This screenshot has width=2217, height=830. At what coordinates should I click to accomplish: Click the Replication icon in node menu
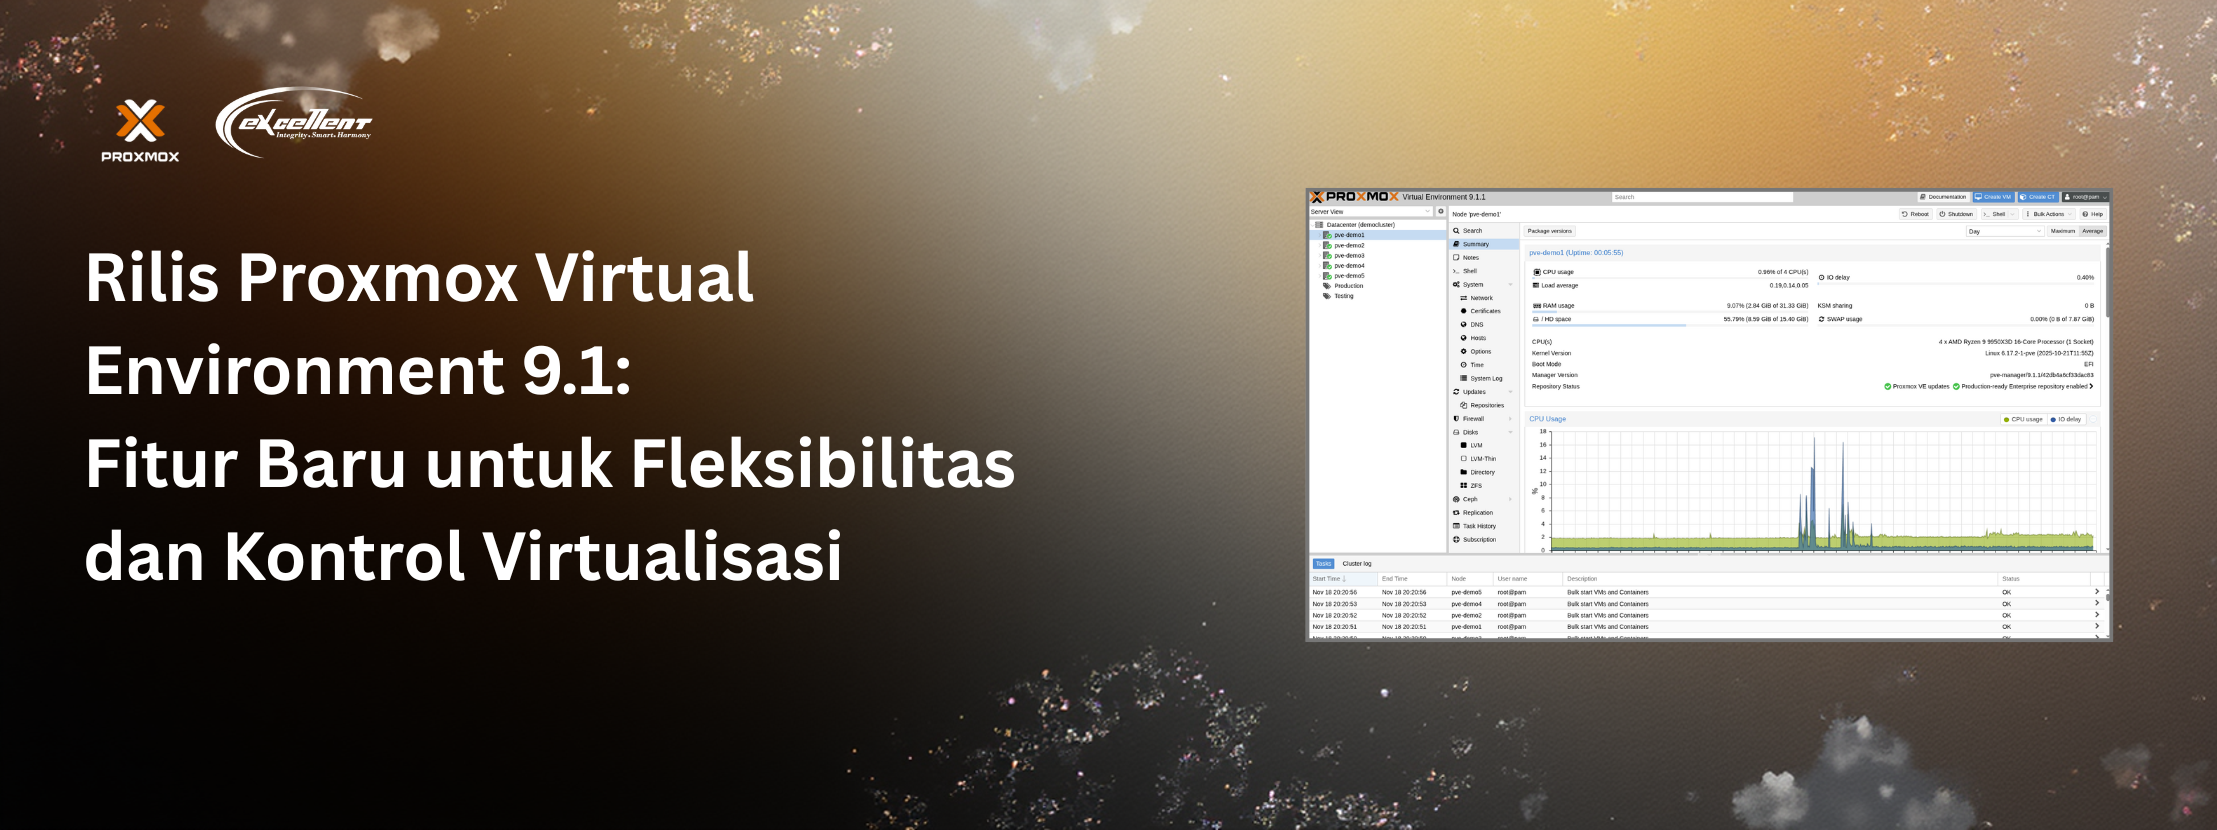point(1457,513)
